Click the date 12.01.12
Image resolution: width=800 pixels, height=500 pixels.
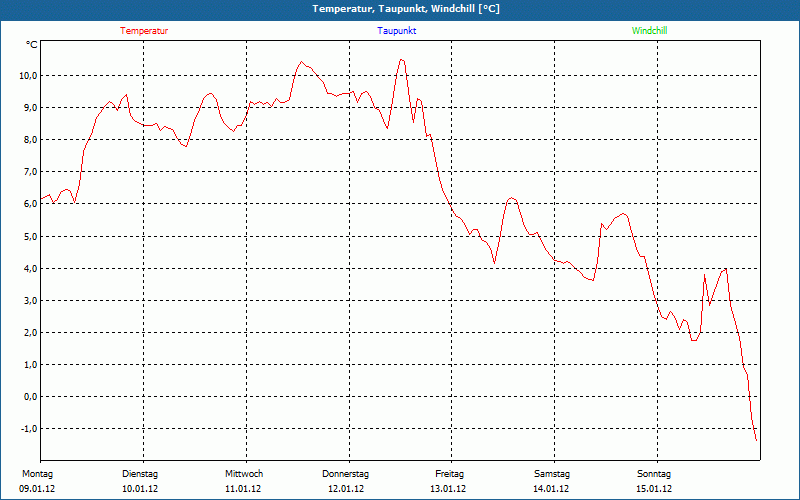346,489
